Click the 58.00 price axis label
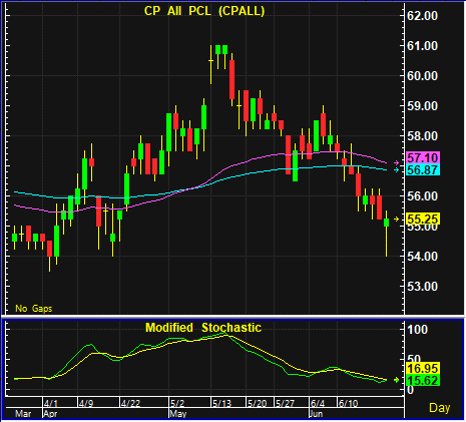This screenshot has width=466, height=422. click(x=422, y=136)
